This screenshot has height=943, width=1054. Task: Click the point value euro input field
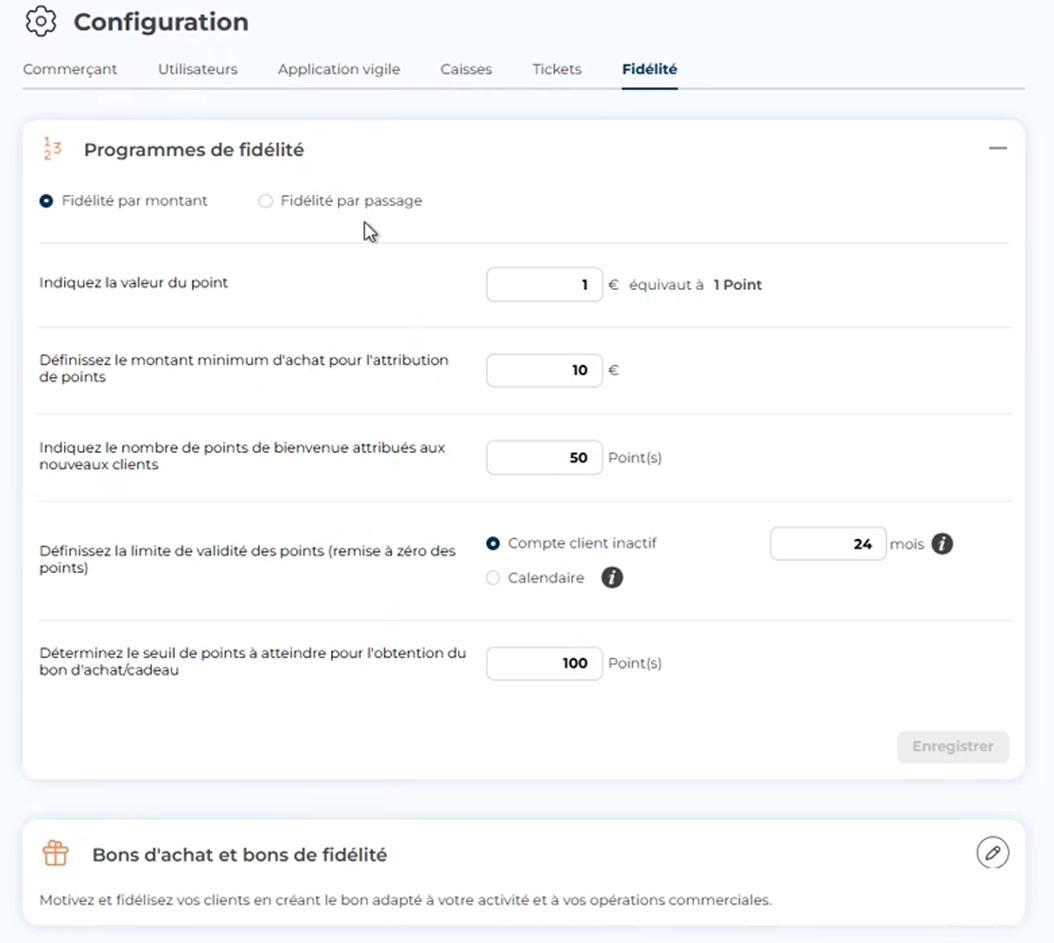544,285
